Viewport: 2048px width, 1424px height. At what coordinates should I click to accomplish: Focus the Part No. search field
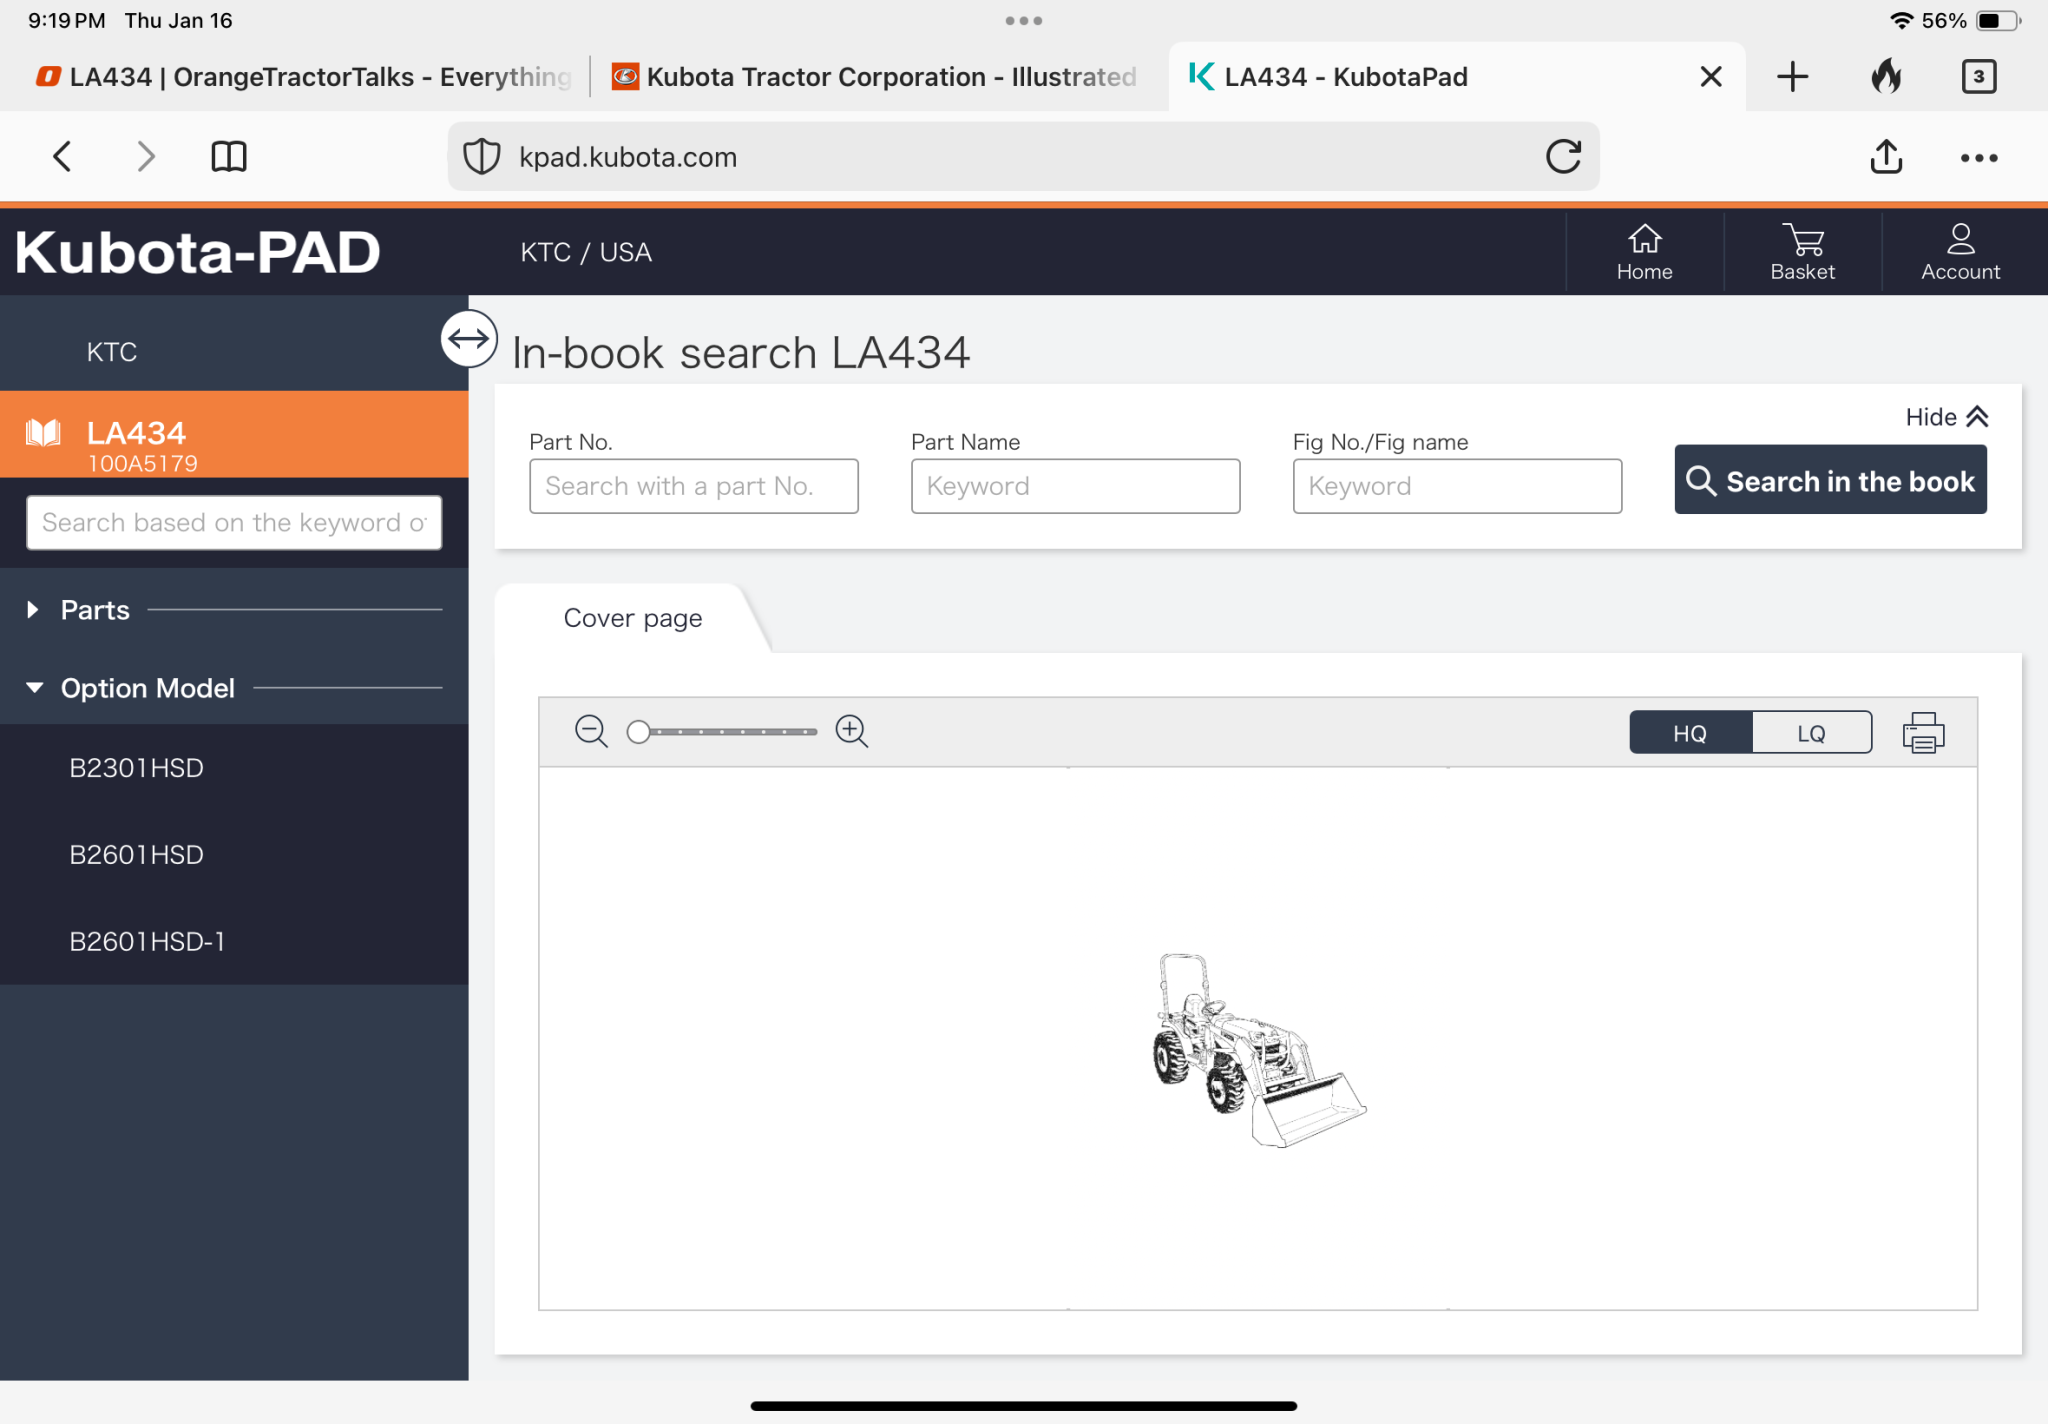pyautogui.click(x=693, y=486)
